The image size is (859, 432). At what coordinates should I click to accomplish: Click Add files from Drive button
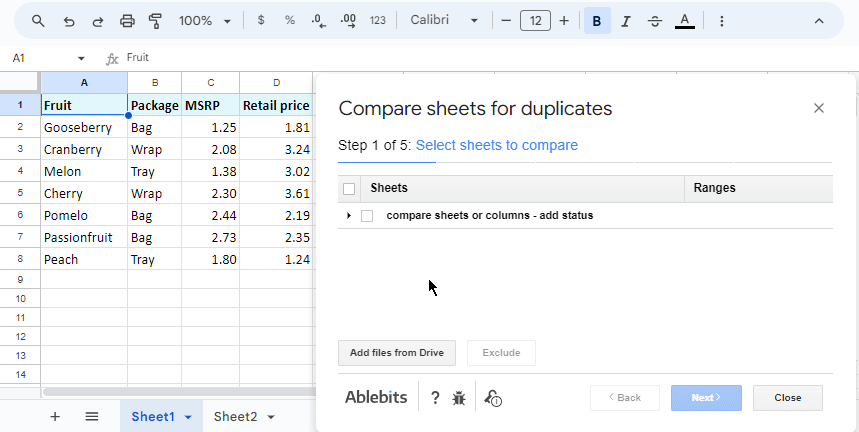click(x=397, y=353)
